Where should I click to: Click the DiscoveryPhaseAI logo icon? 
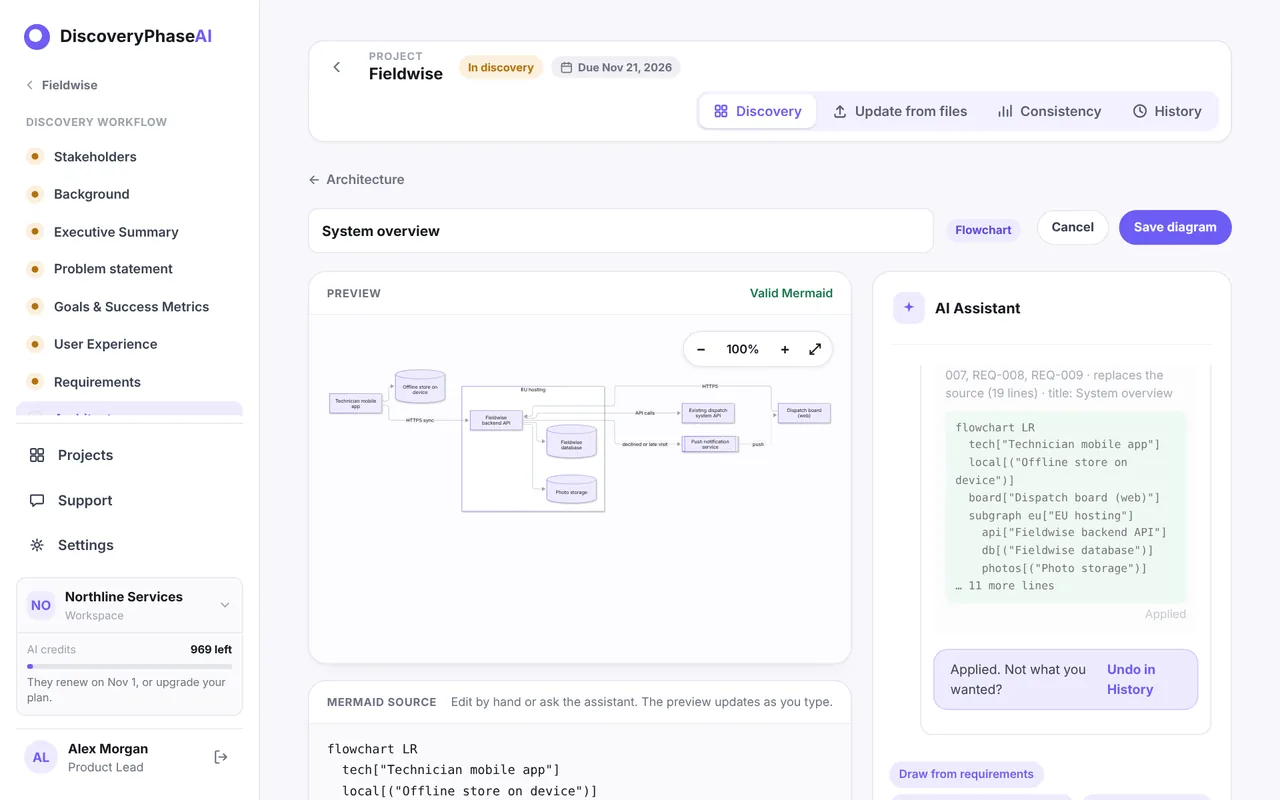point(37,37)
